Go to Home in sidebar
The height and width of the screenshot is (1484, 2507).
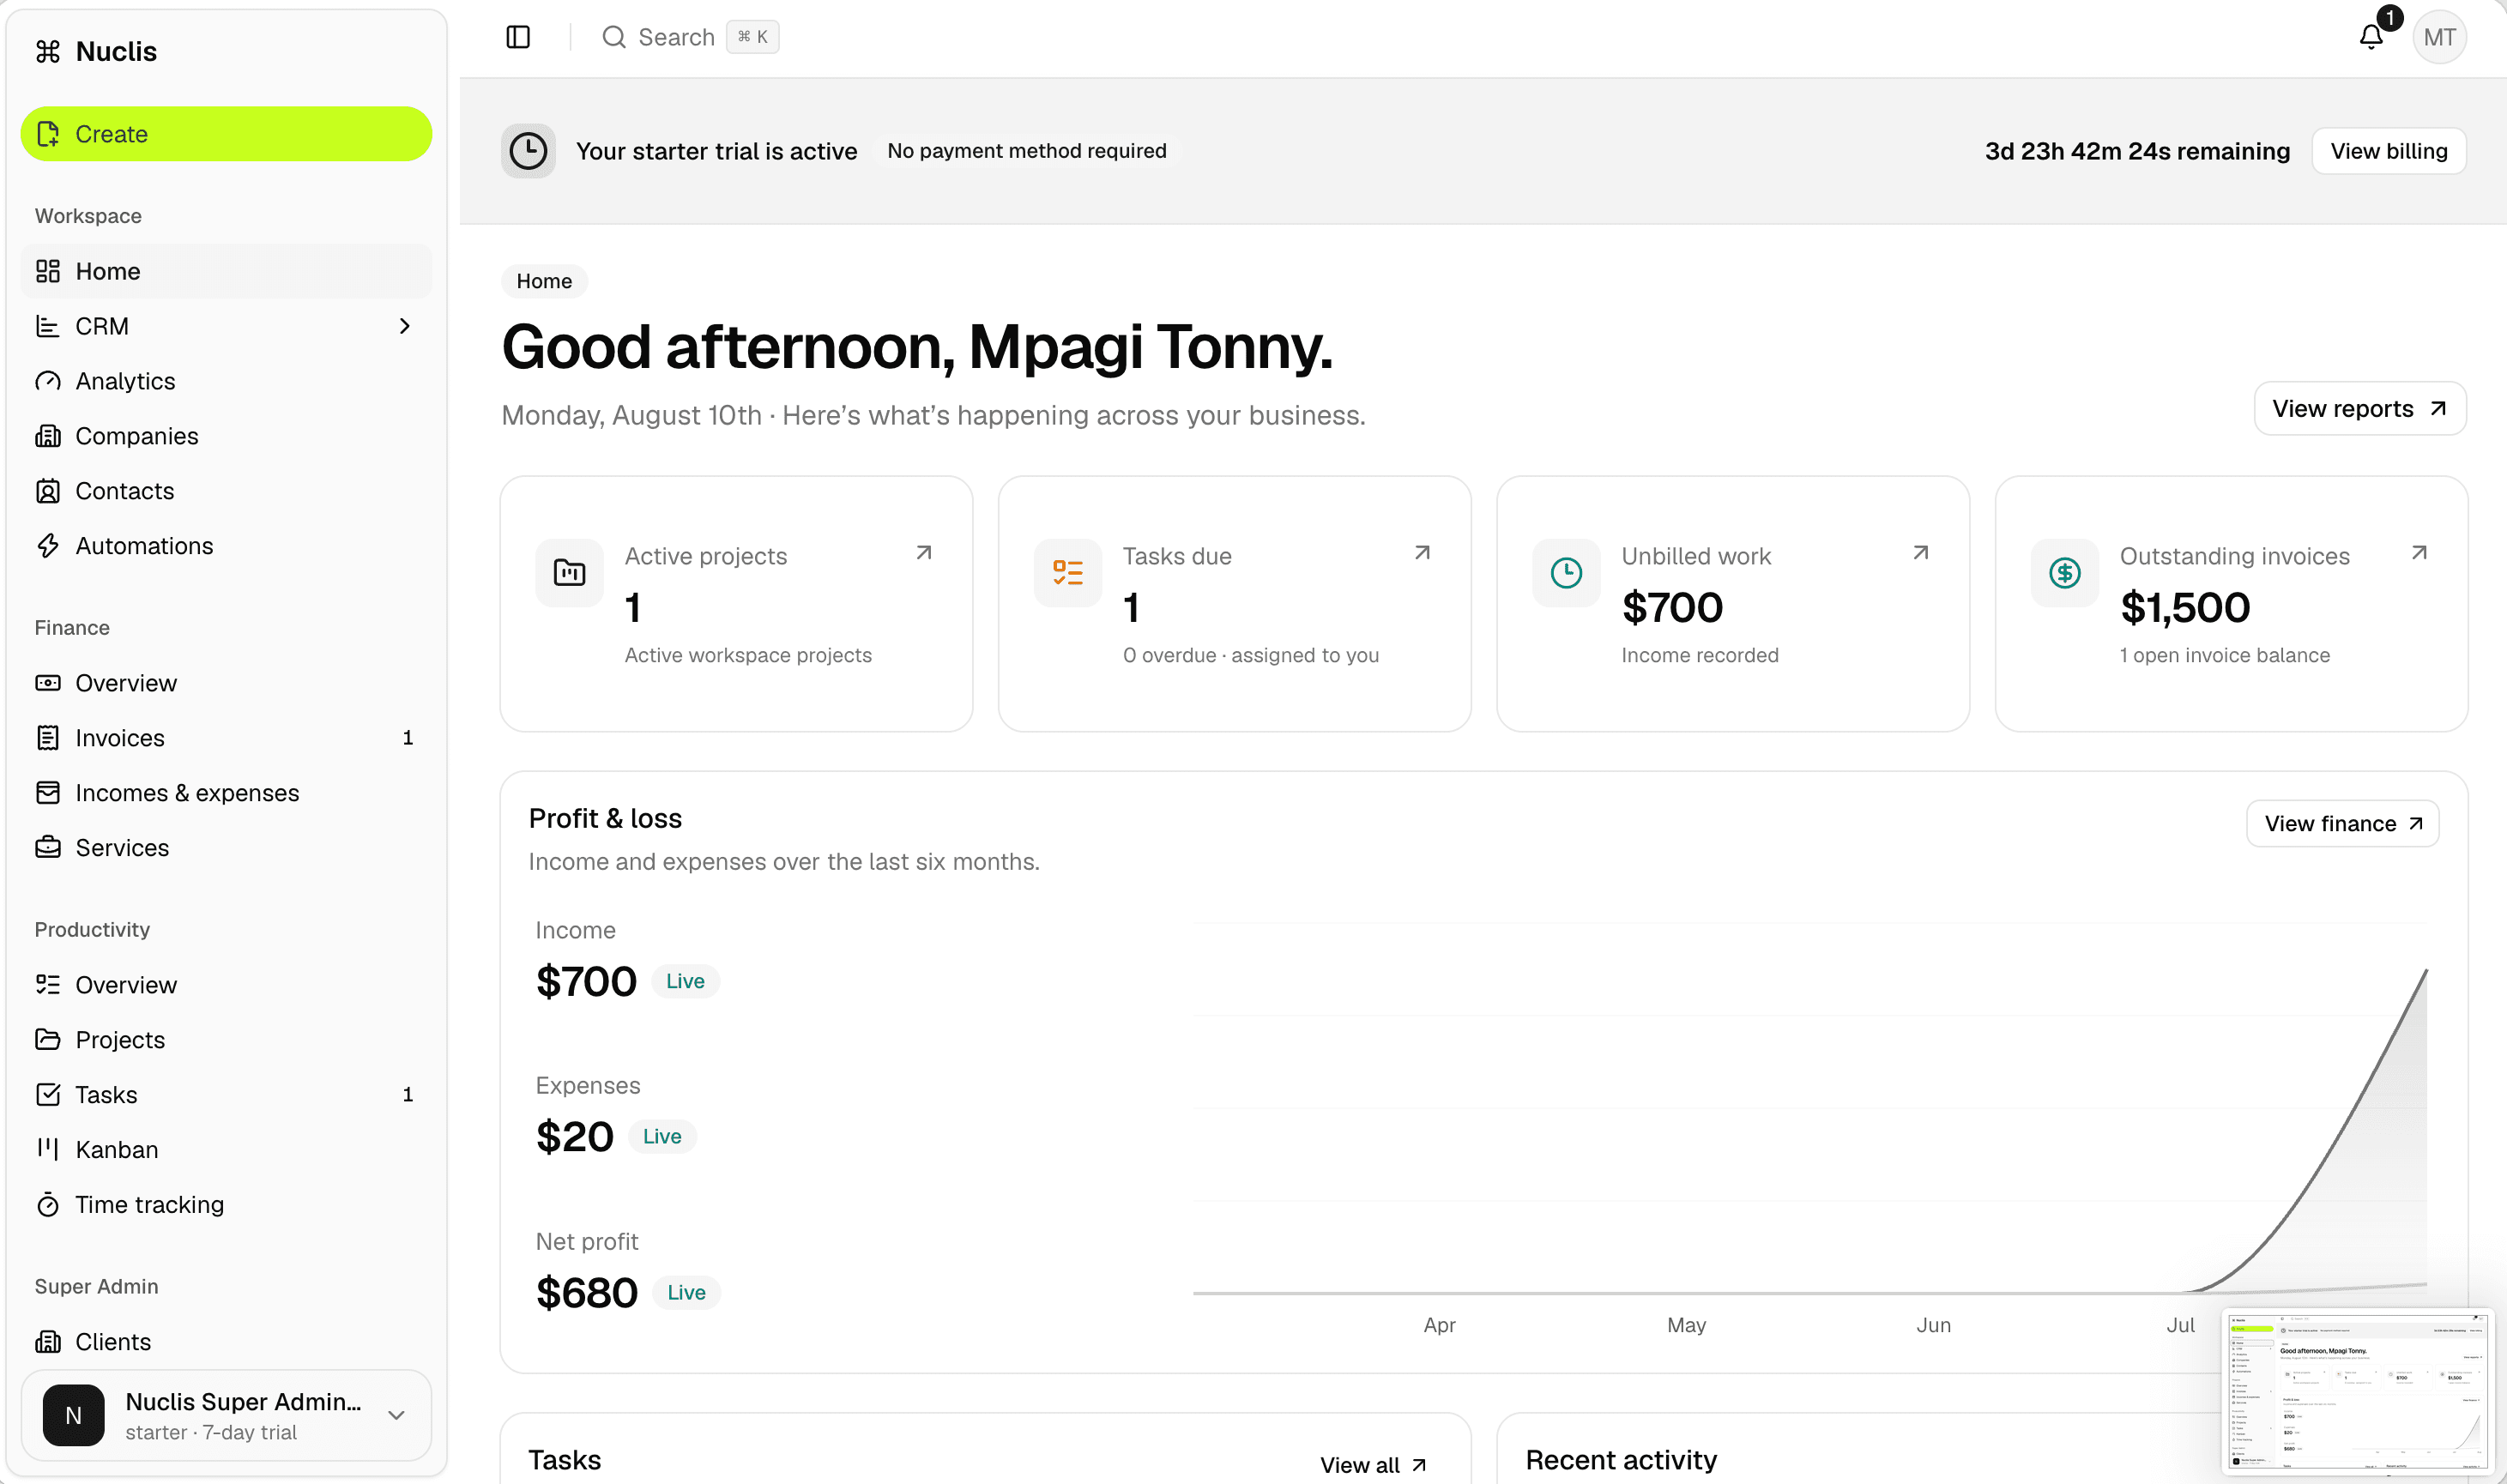[226, 271]
